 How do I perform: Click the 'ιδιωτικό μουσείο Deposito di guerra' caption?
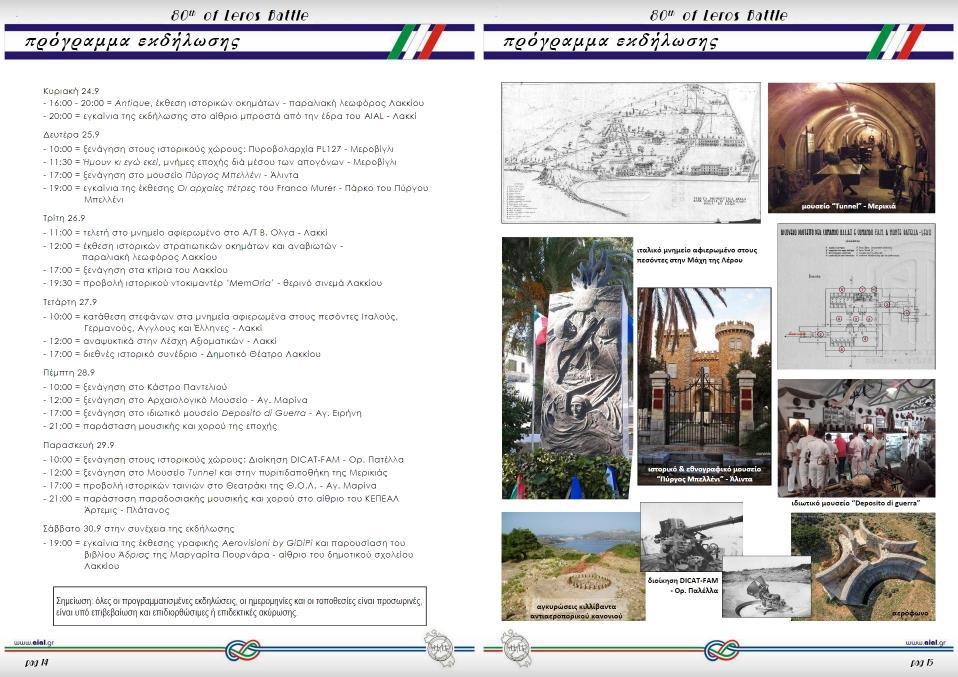[x=855, y=503]
